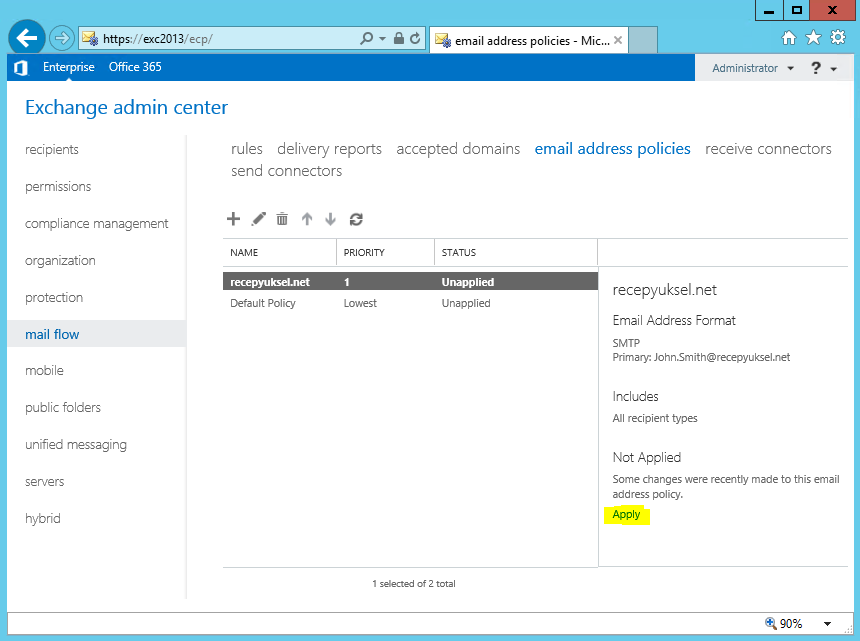The height and width of the screenshot is (641, 860).
Task: Open the recipients section
Action: coord(52,150)
